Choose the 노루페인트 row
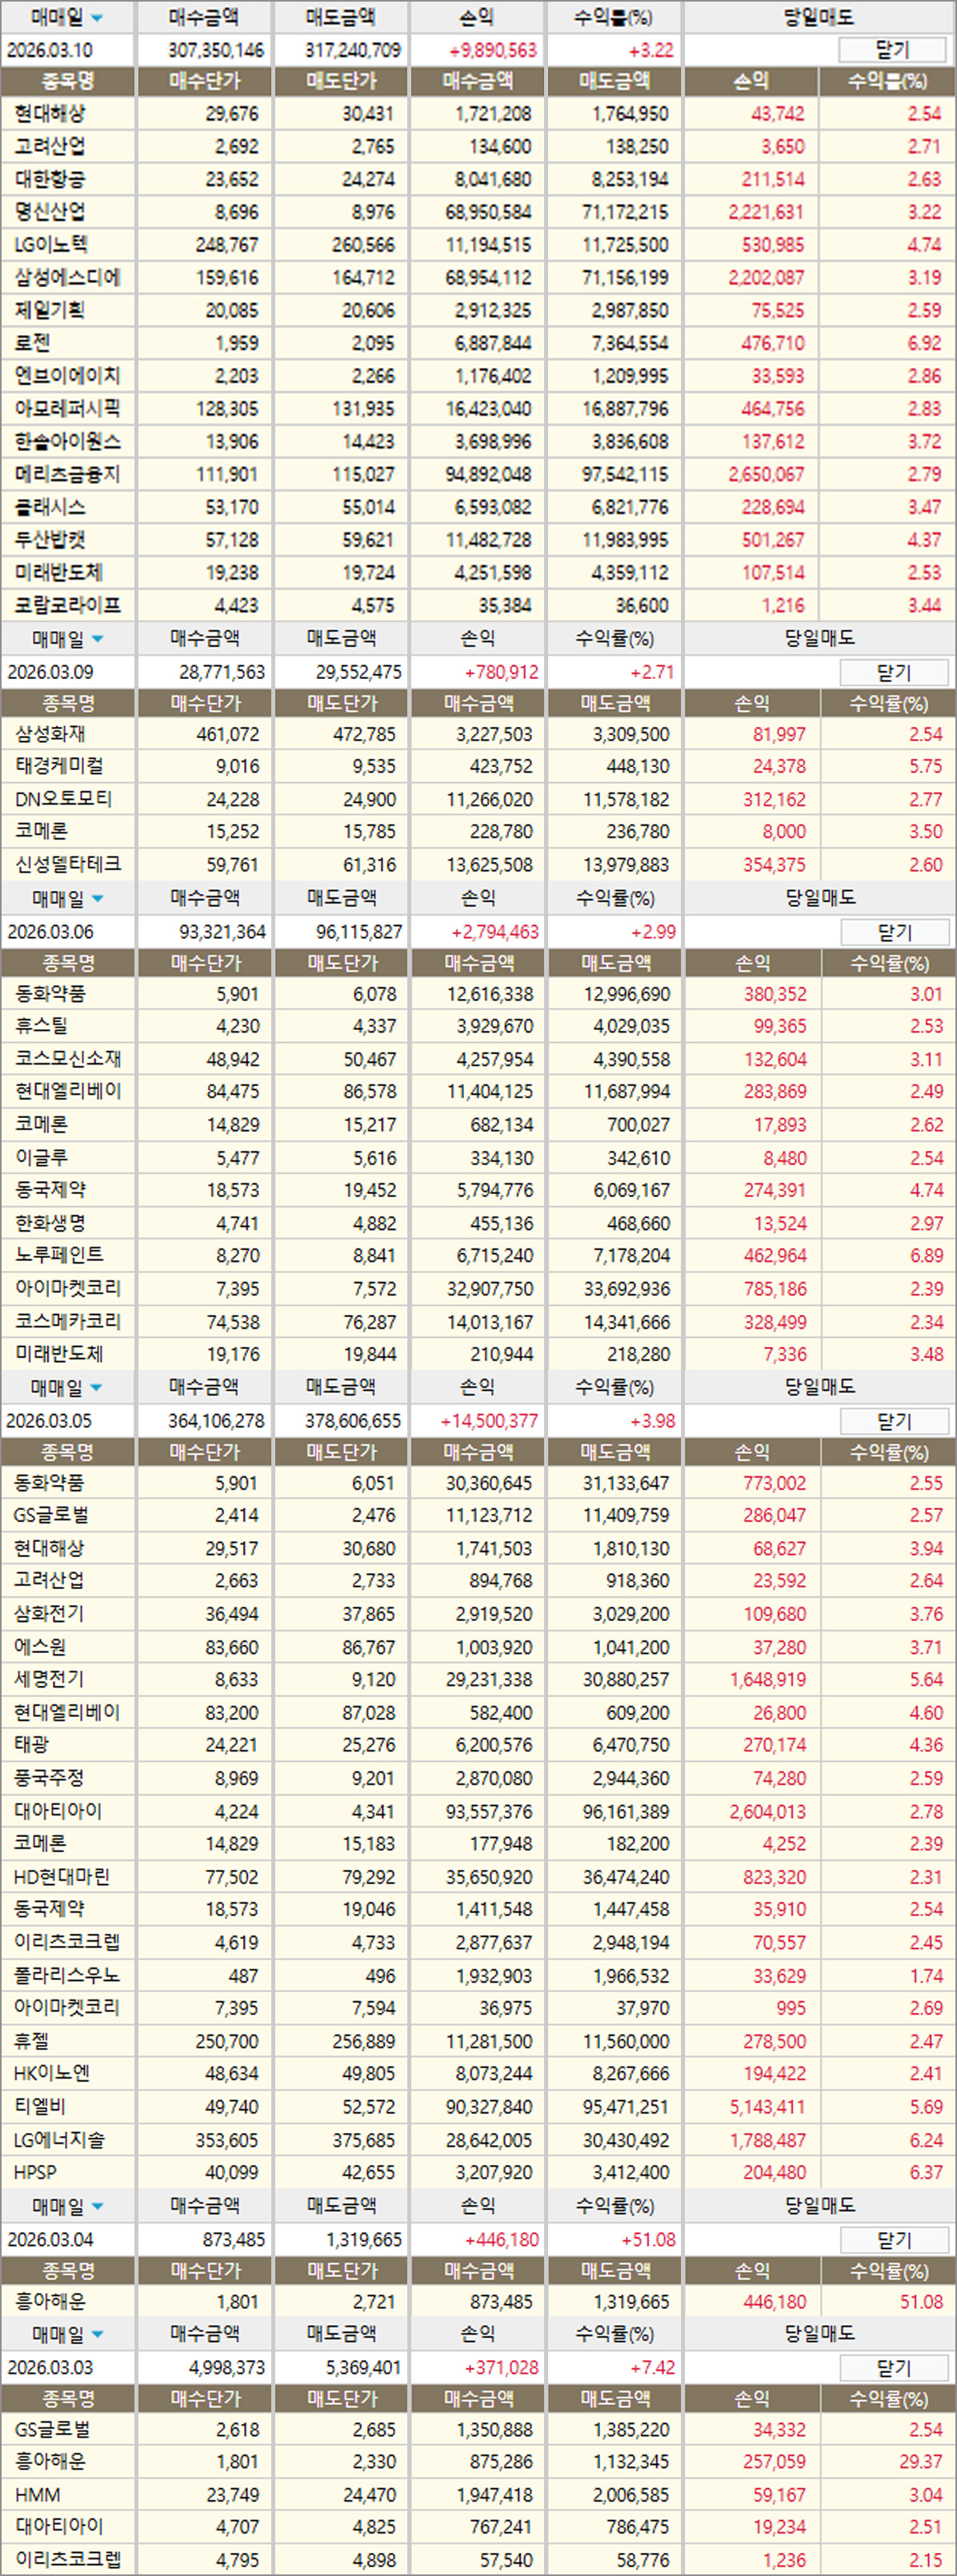957x2576 pixels. coord(59,1255)
